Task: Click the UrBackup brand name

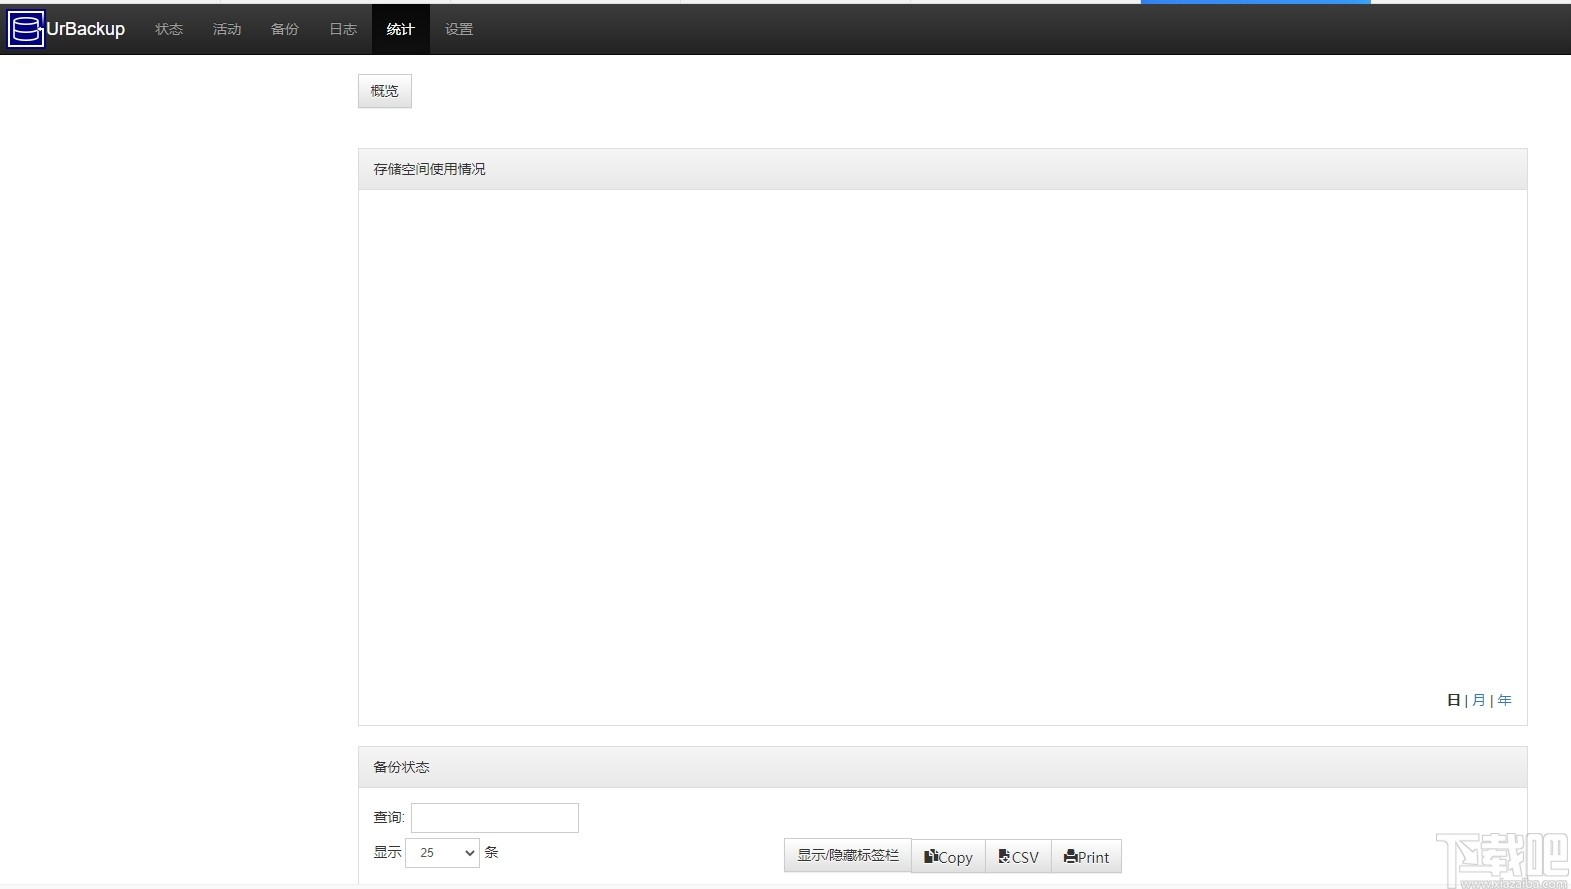Action: tap(85, 29)
